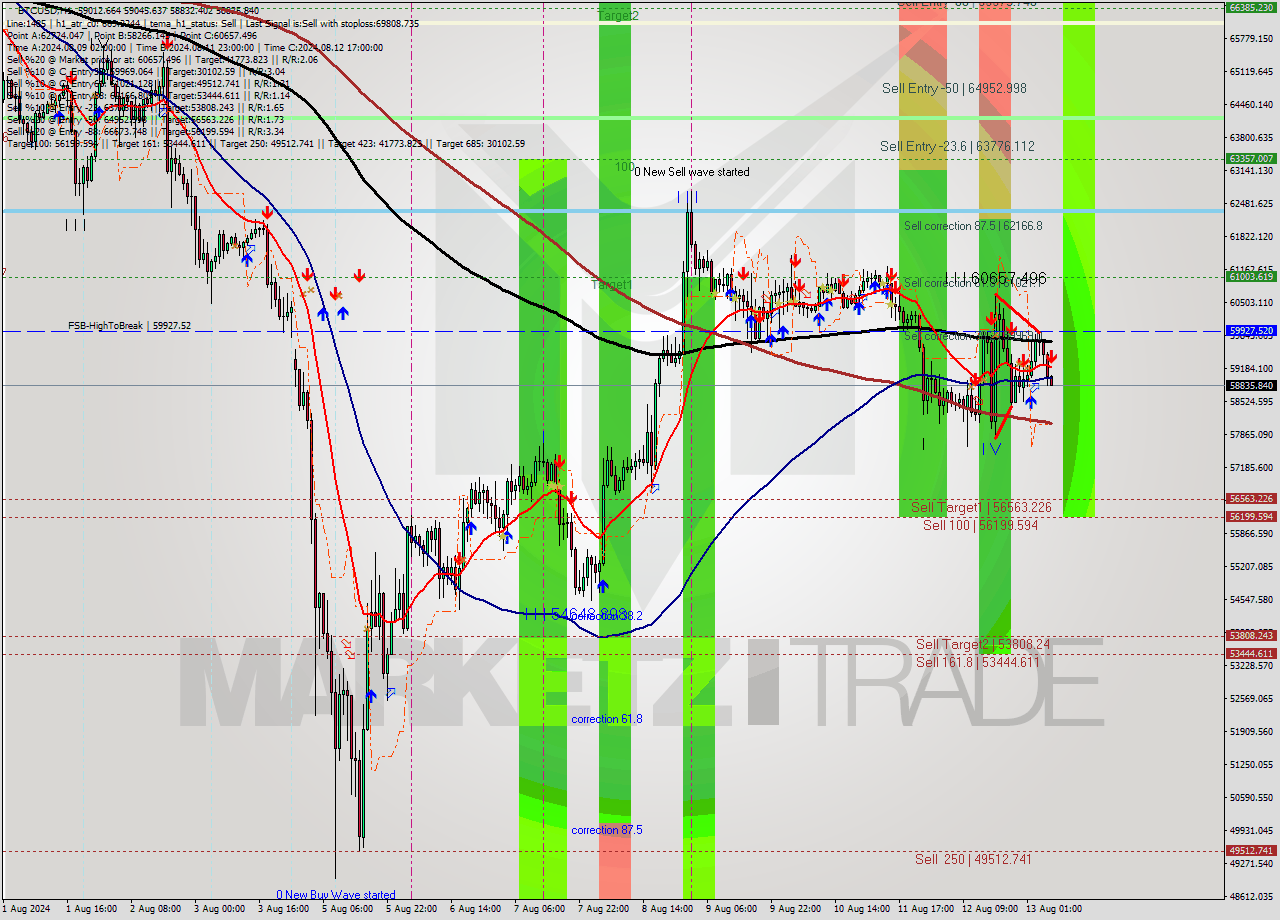Click the 64460.140 price axis value
The height and width of the screenshot is (920, 1280).
[1250, 104]
